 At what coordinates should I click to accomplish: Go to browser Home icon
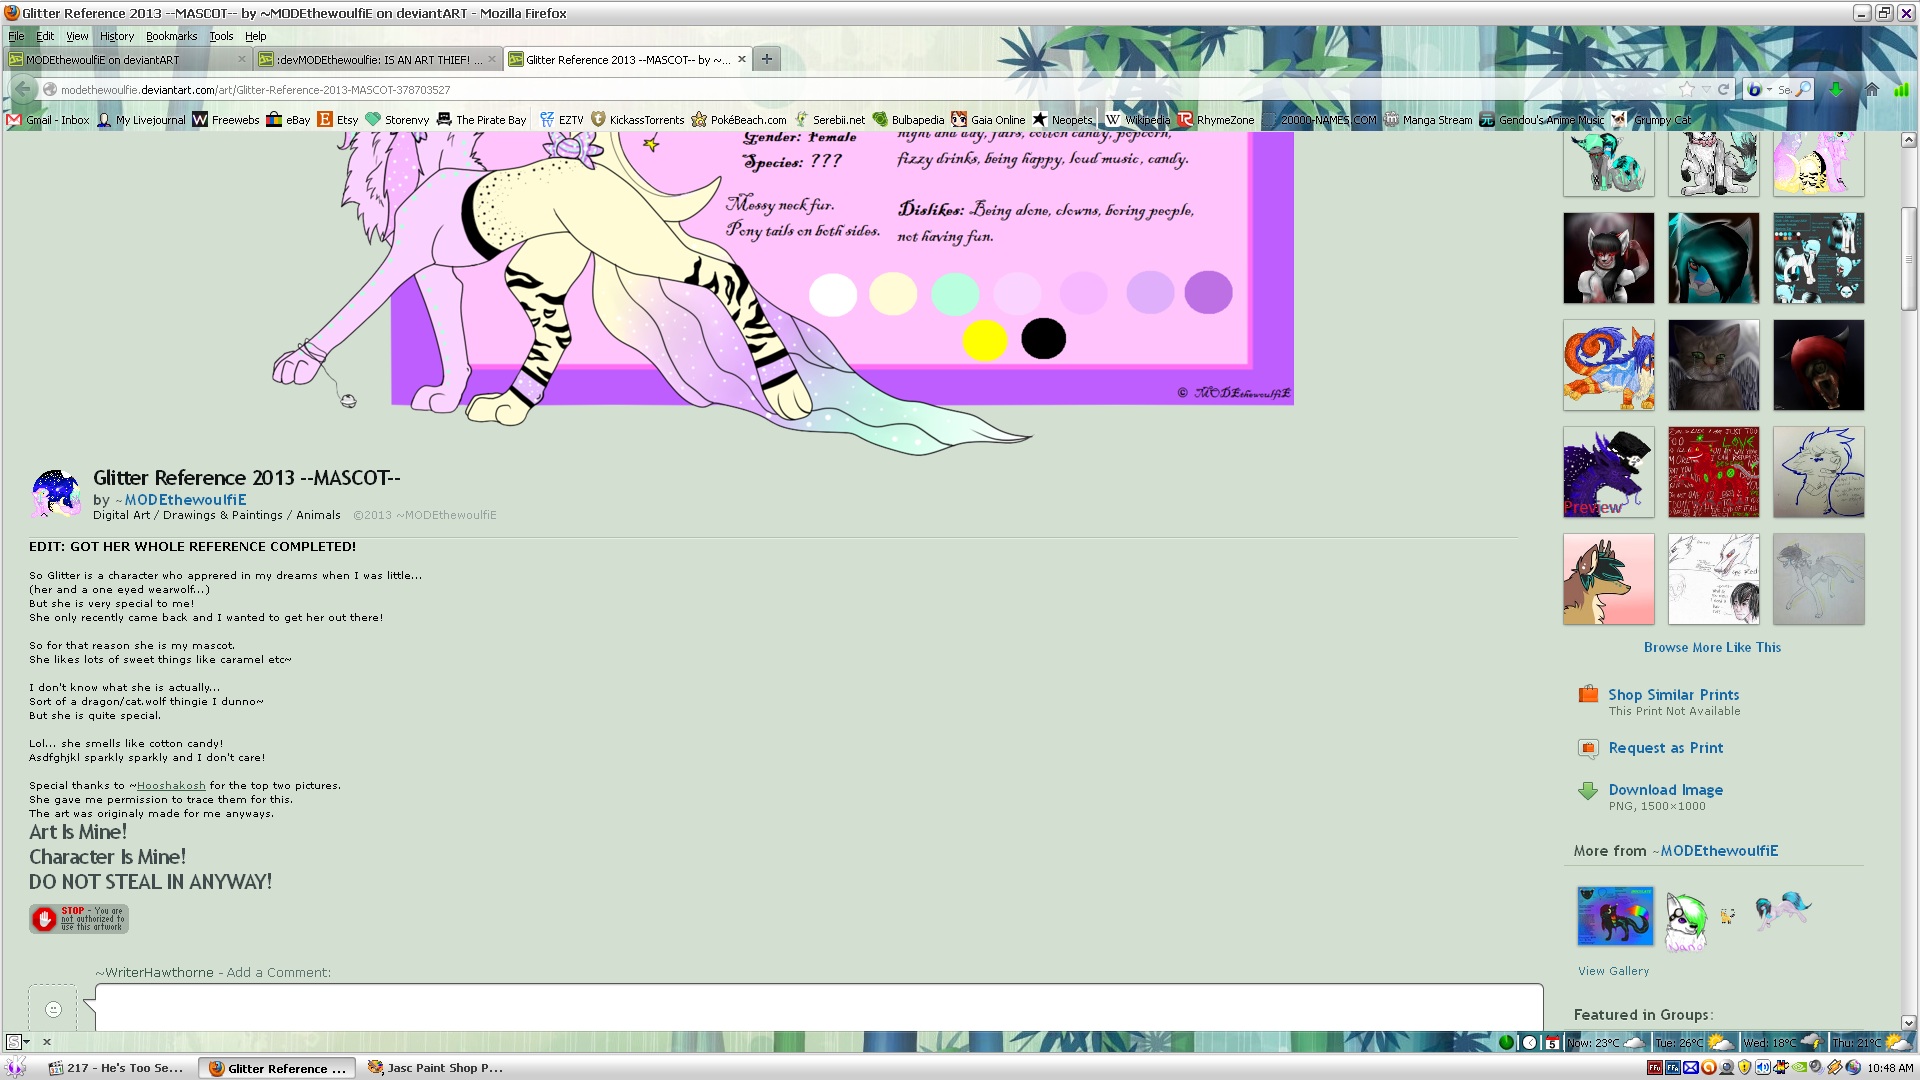(x=1872, y=90)
